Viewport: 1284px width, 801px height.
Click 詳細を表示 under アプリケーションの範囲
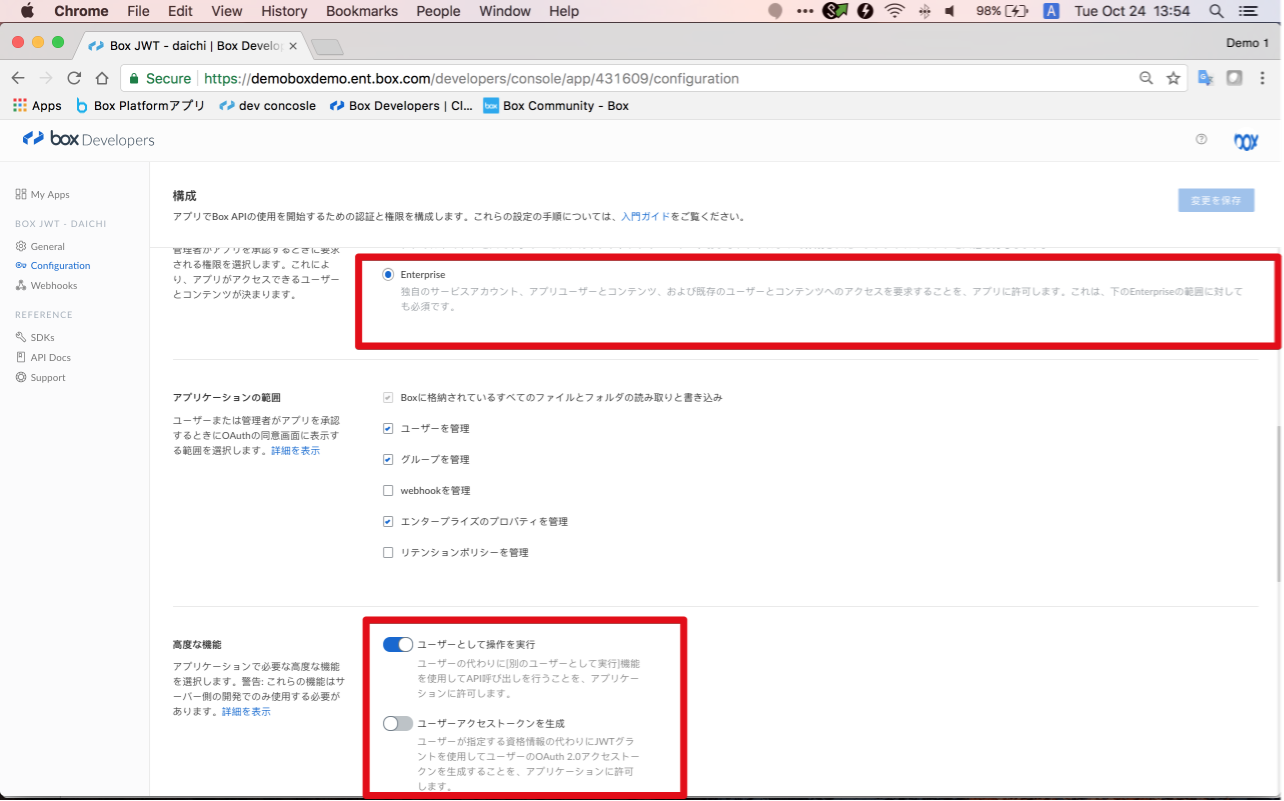click(x=296, y=451)
